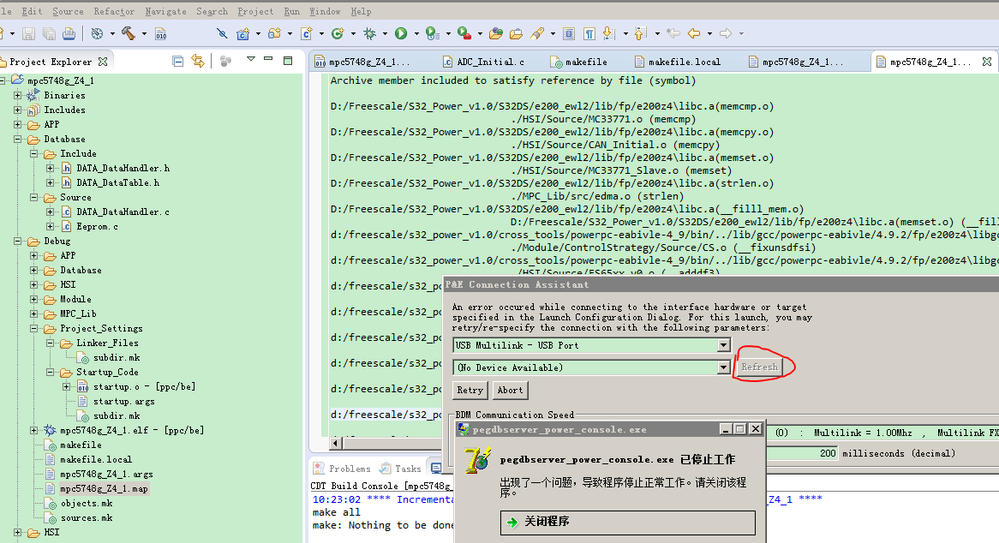Open the USB Multilink - USB Port dropdown
Image resolution: width=999 pixels, height=543 pixels.
(x=723, y=345)
